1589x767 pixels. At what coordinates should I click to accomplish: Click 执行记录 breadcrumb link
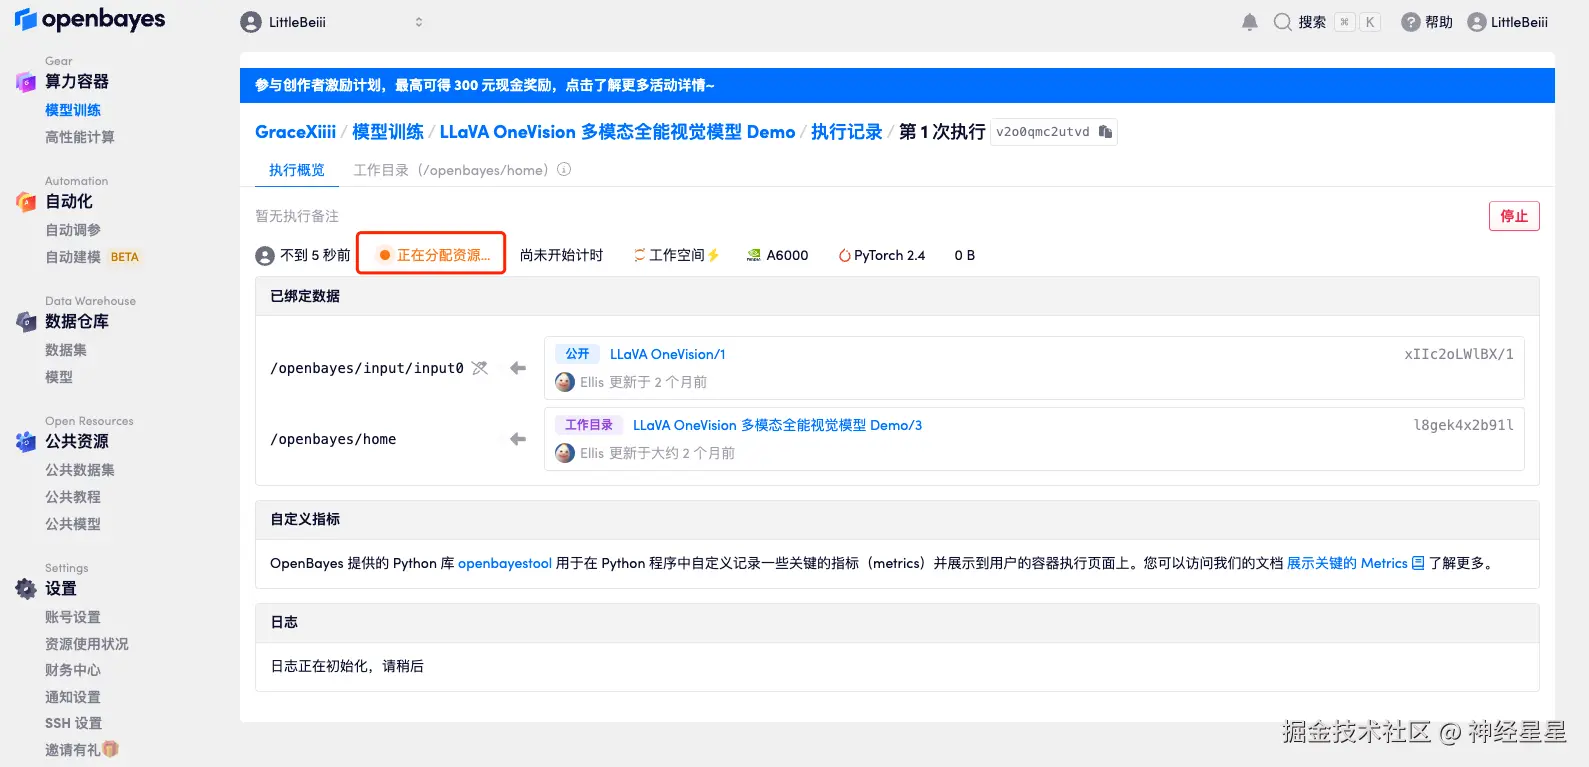[847, 132]
